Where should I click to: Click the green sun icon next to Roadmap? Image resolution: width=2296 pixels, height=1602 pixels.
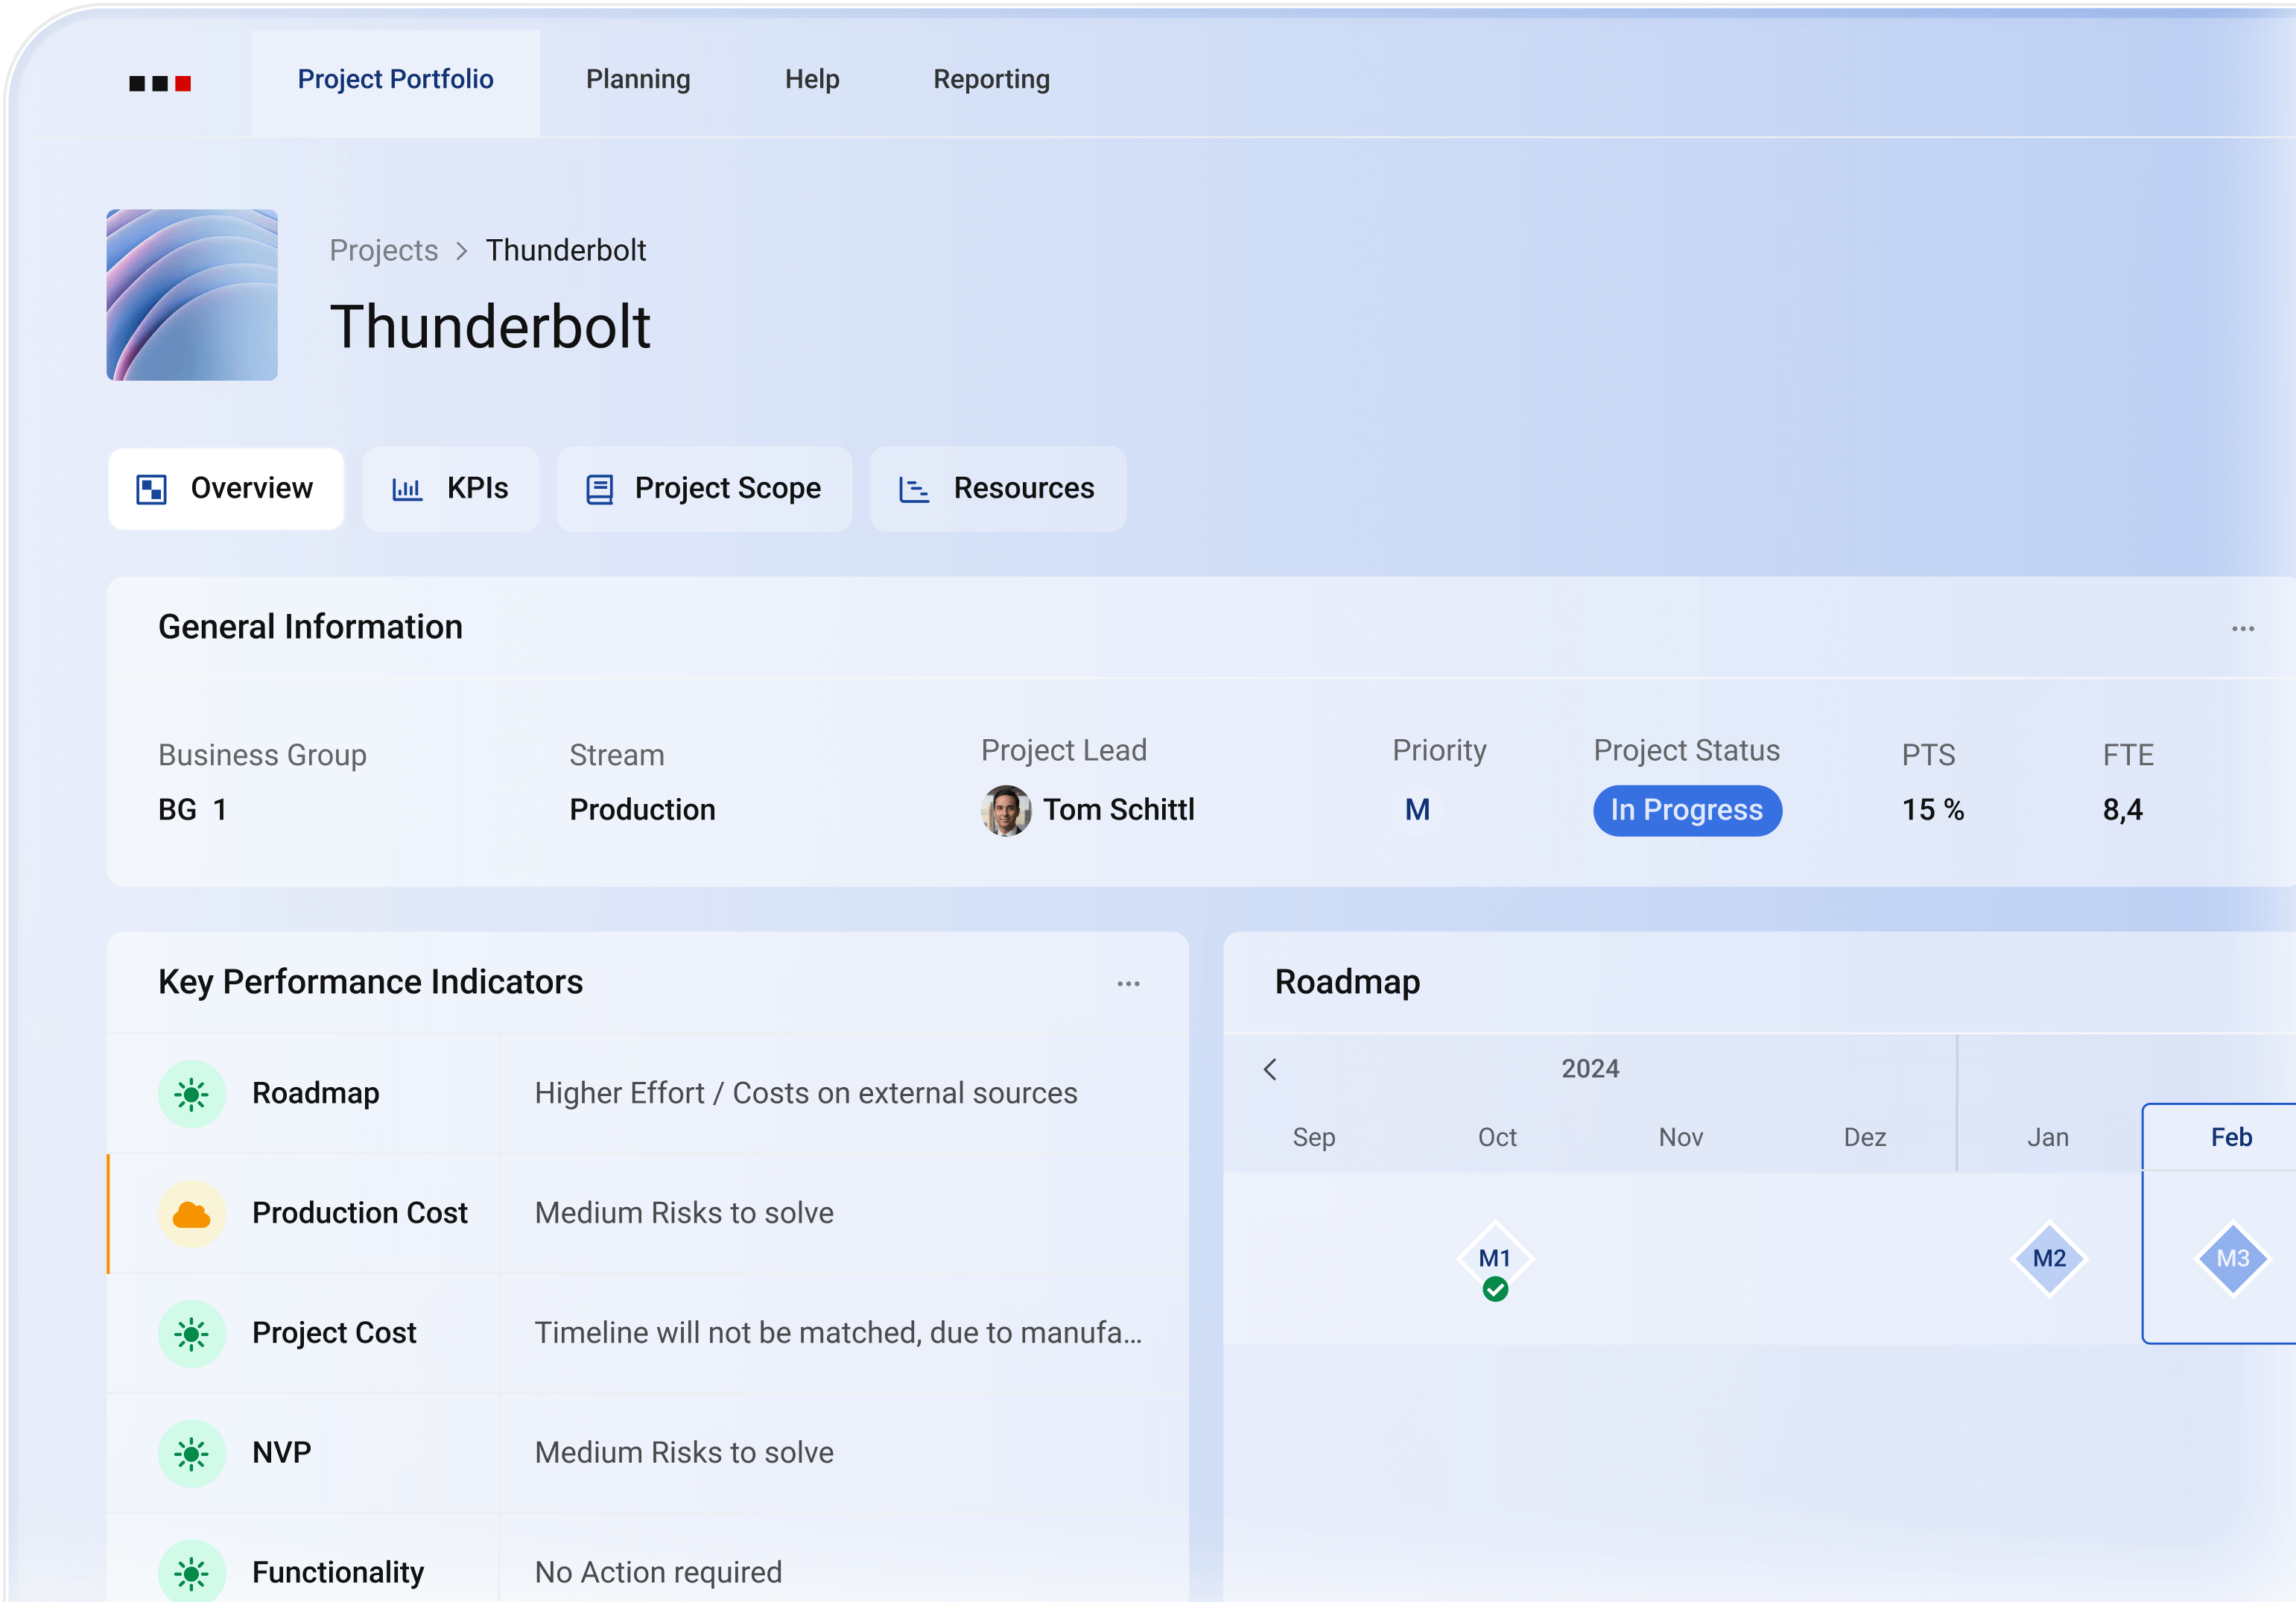(x=192, y=1093)
